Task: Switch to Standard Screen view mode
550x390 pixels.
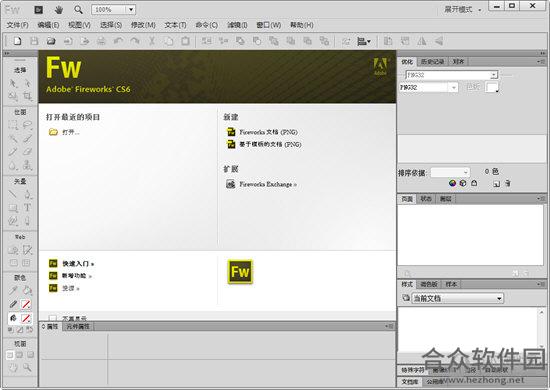Action: click(10, 355)
